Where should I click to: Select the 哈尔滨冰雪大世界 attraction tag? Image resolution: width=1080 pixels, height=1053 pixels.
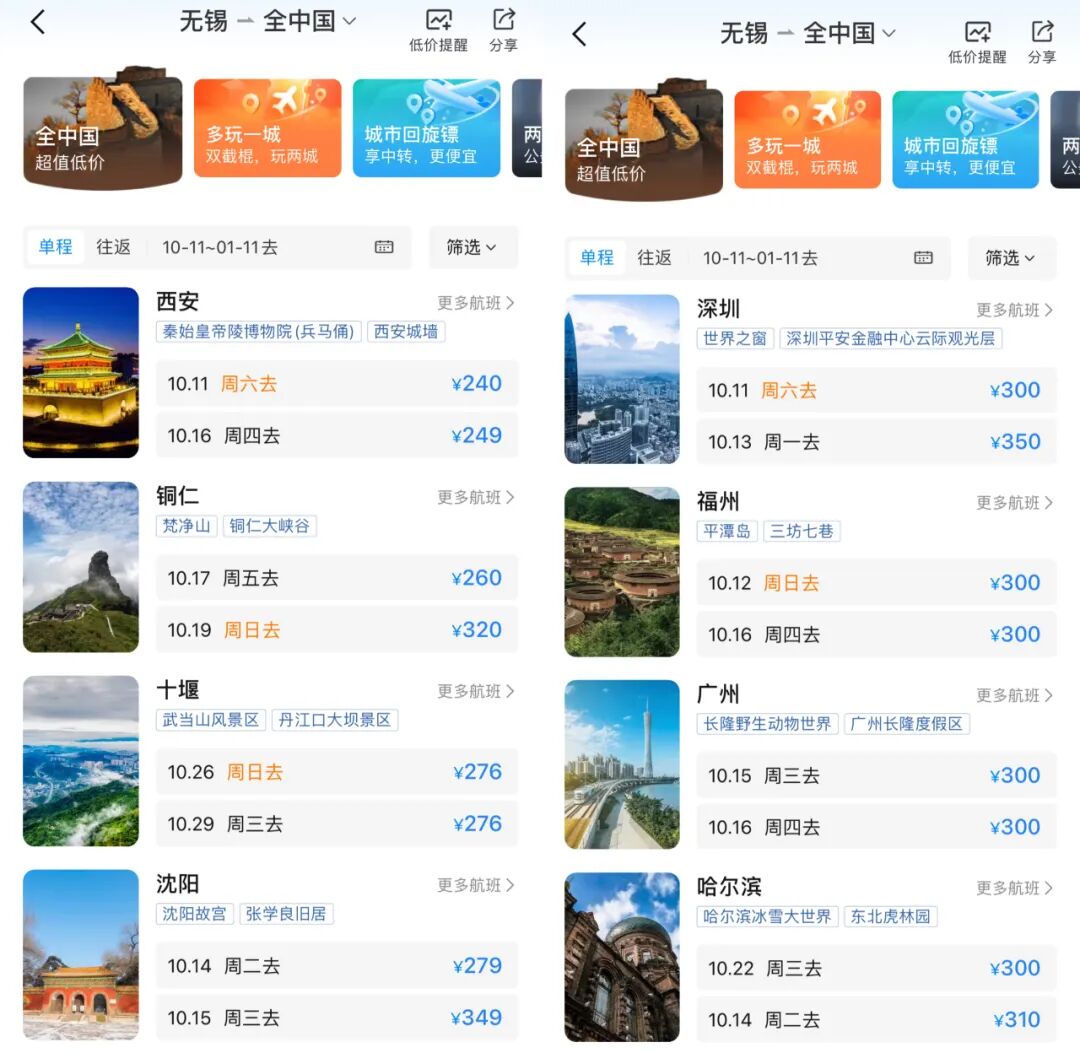(767, 916)
